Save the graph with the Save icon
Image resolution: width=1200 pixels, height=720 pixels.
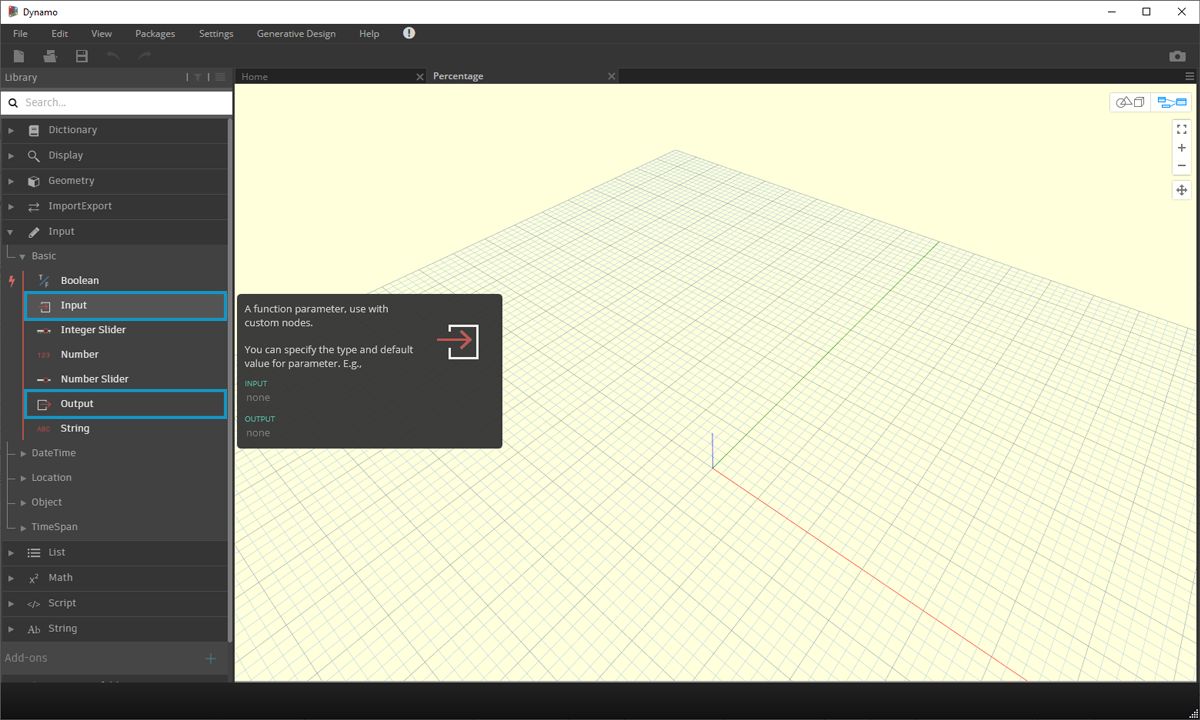click(x=81, y=56)
